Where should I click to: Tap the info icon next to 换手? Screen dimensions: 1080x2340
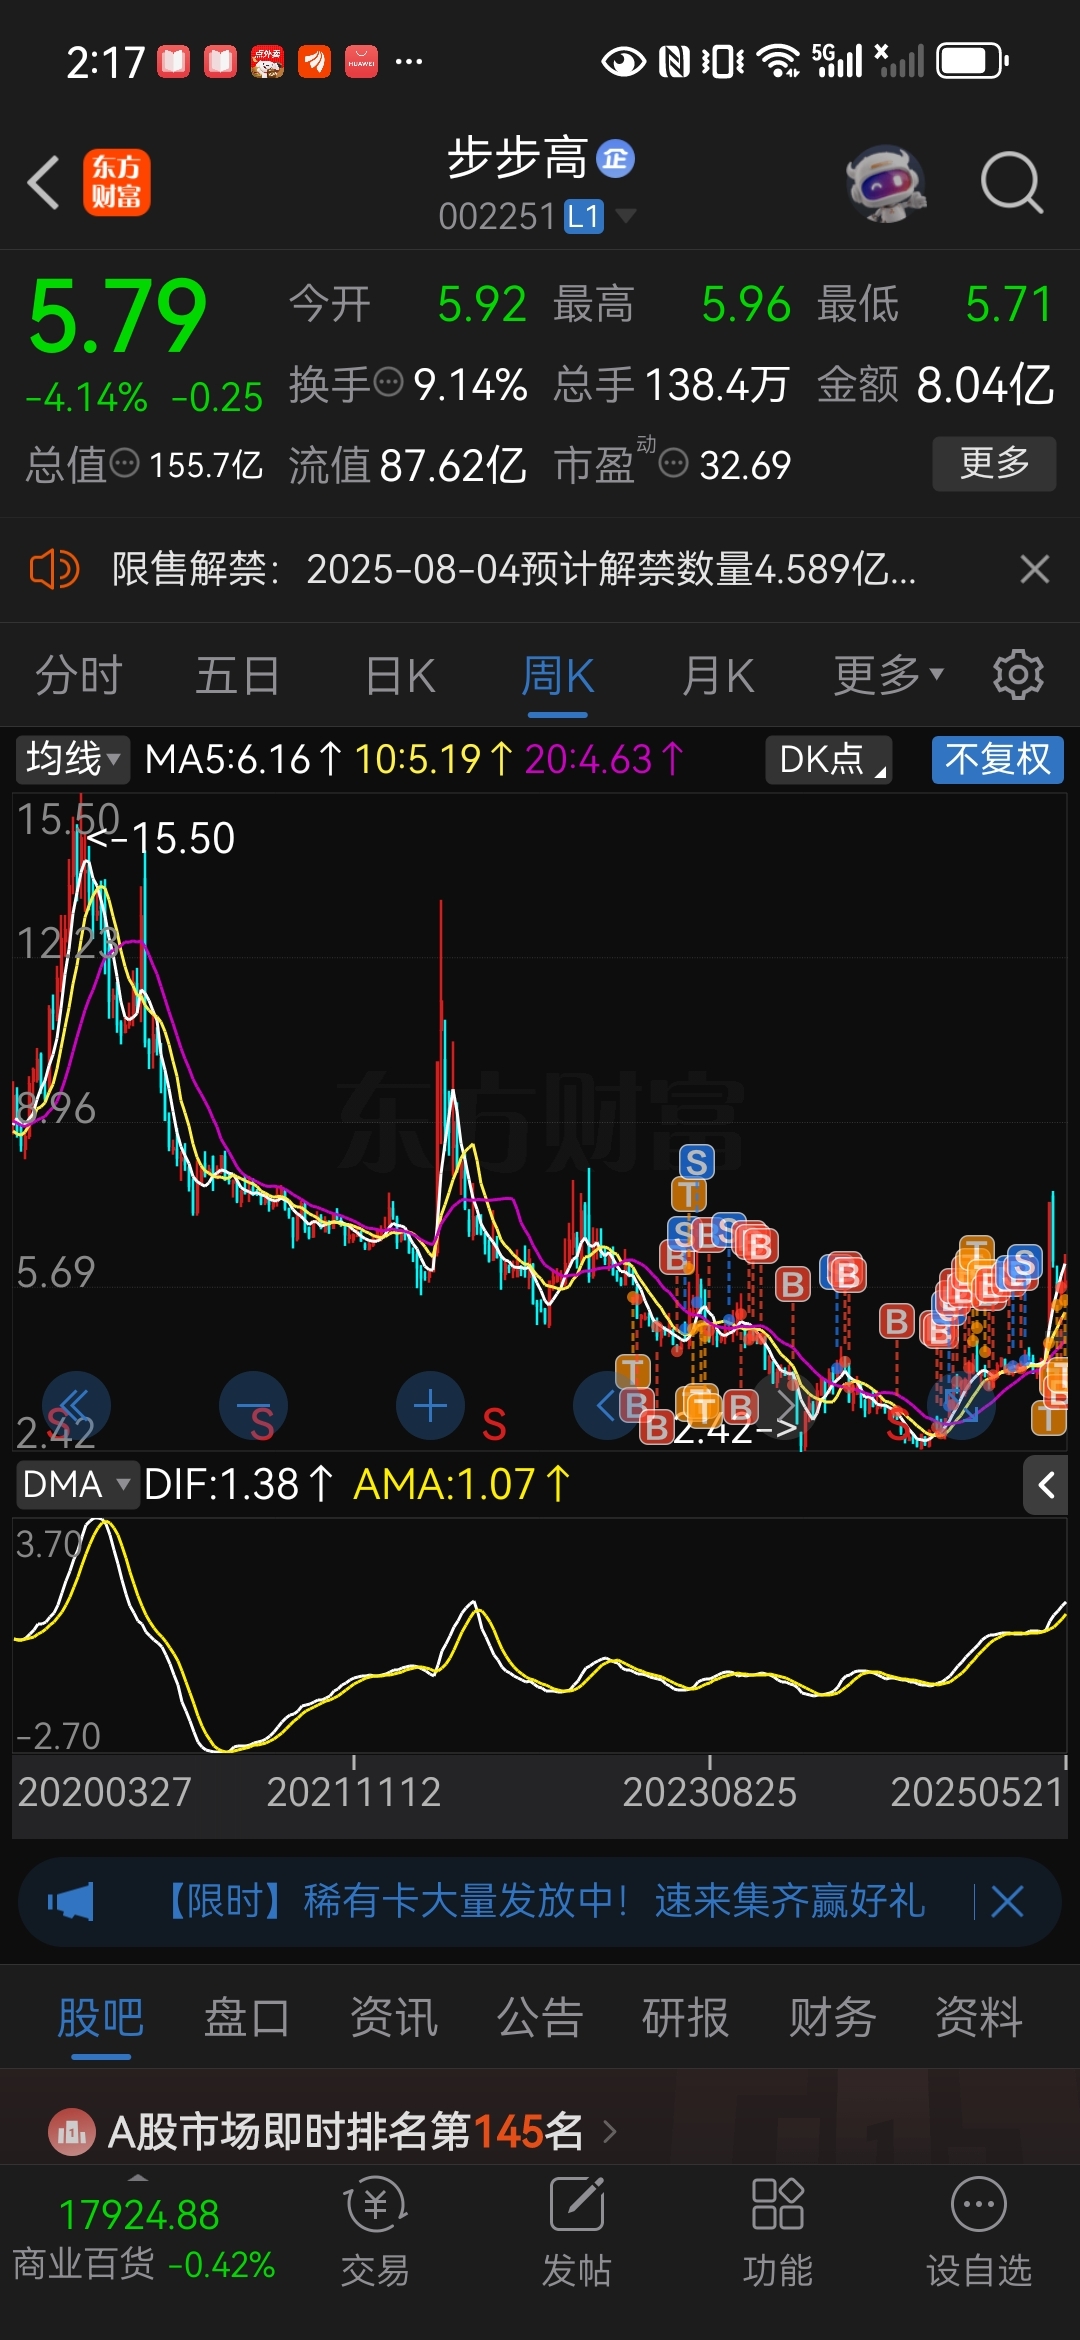point(388,382)
